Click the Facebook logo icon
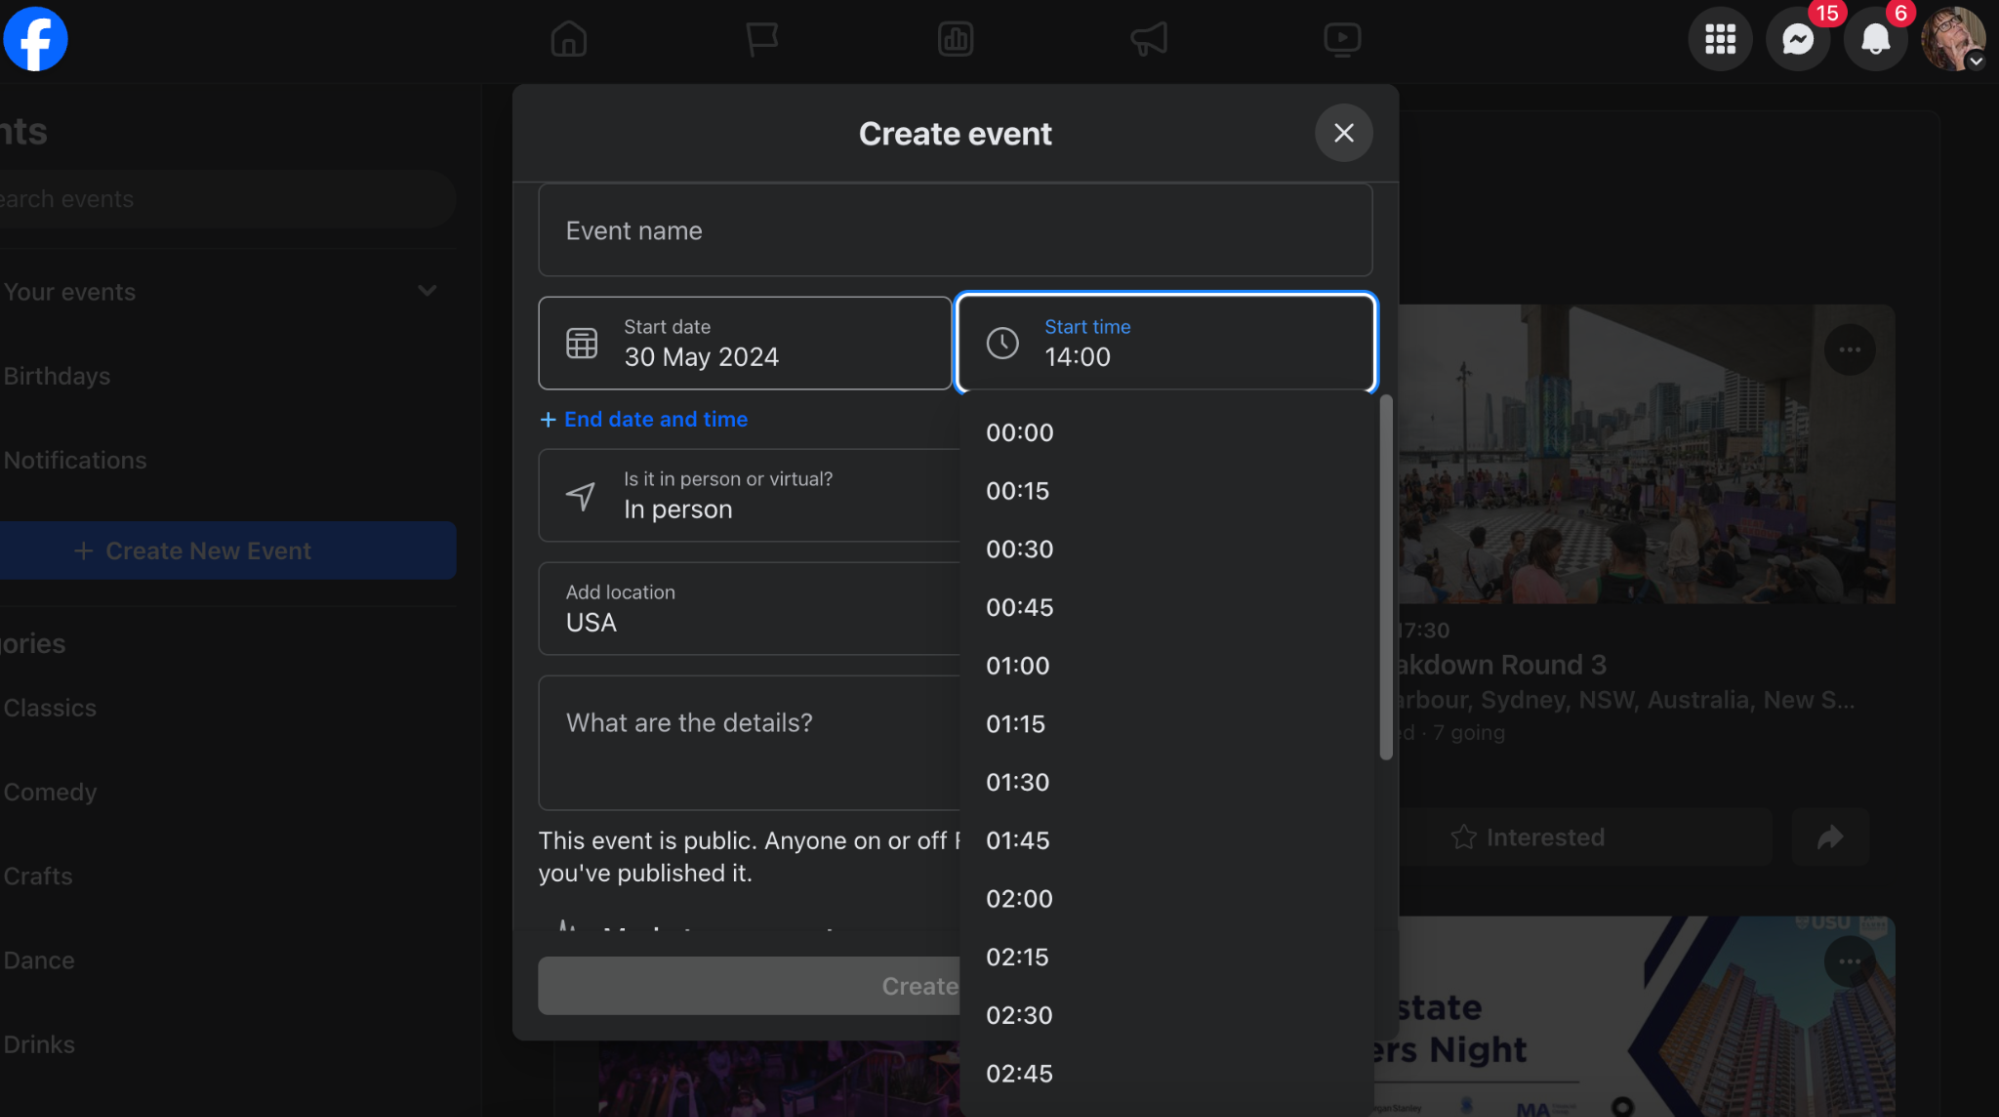 click(x=35, y=39)
